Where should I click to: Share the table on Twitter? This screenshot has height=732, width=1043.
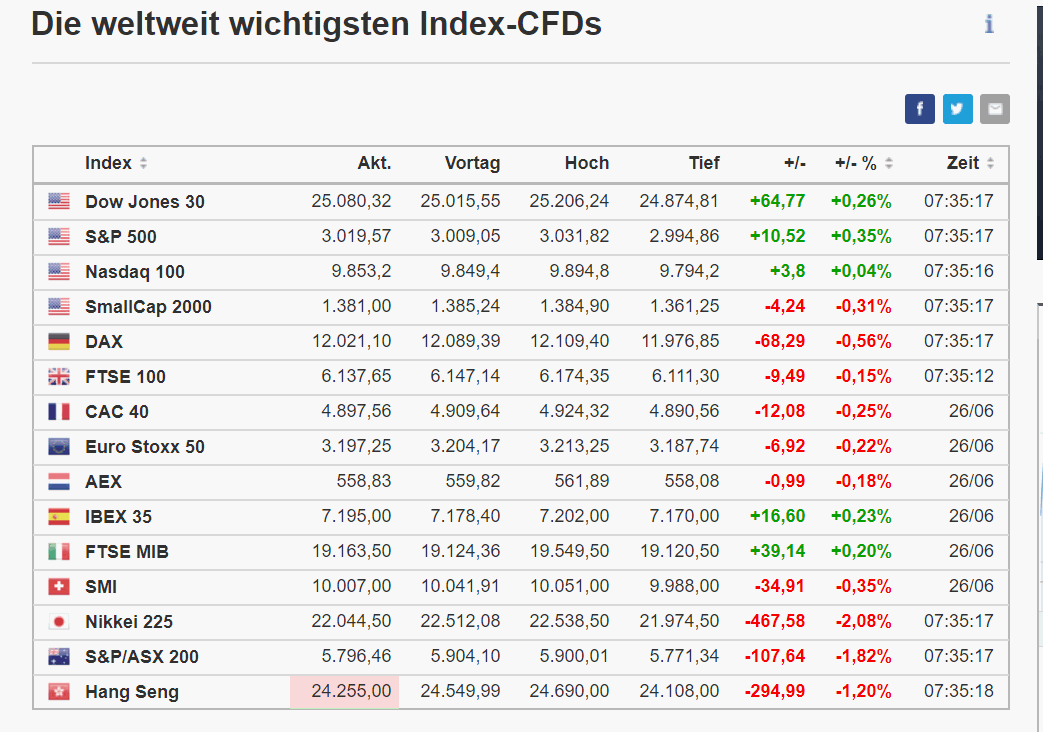click(957, 109)
